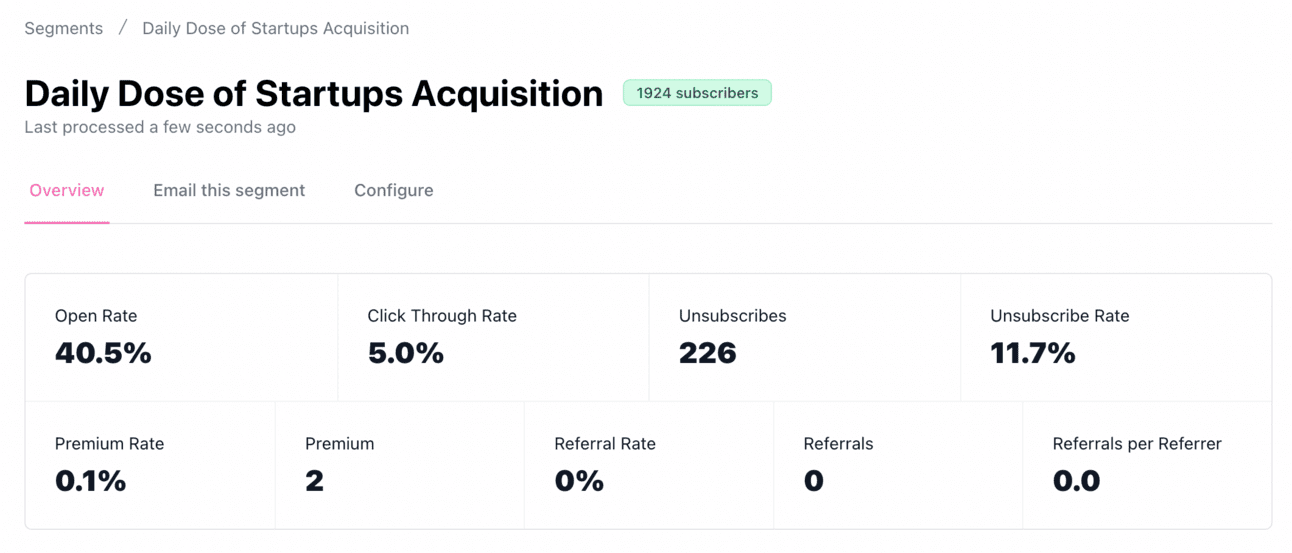Open the Configure tab

(x=394, y=190)
